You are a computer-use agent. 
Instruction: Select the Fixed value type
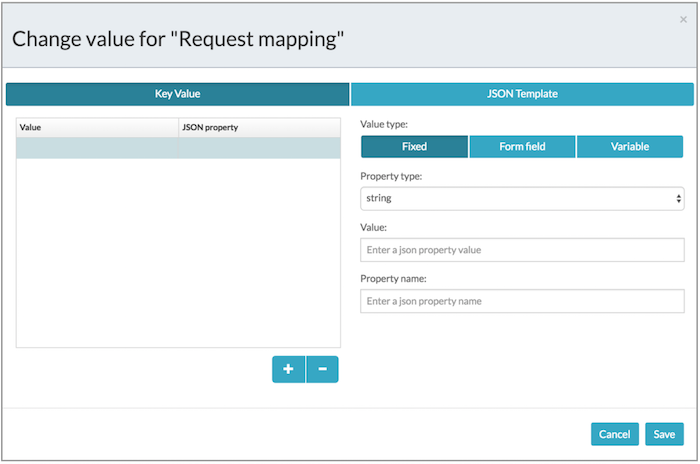coord(414,147)
